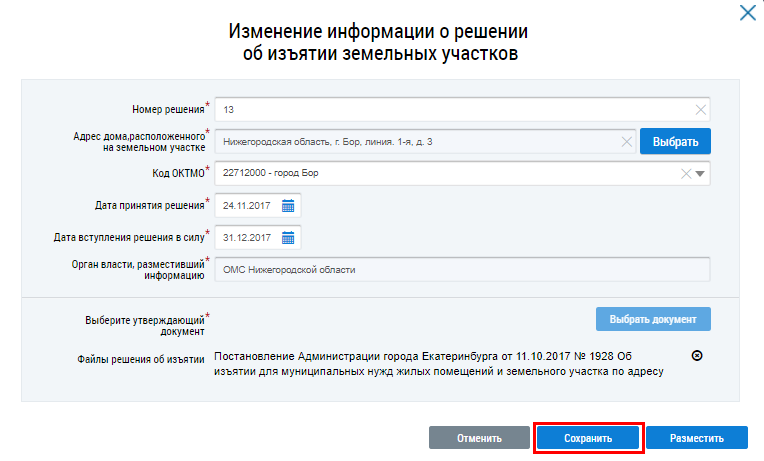Click the label Номер решения
This screenshot has height=461, width=764.
pos(168,109)
